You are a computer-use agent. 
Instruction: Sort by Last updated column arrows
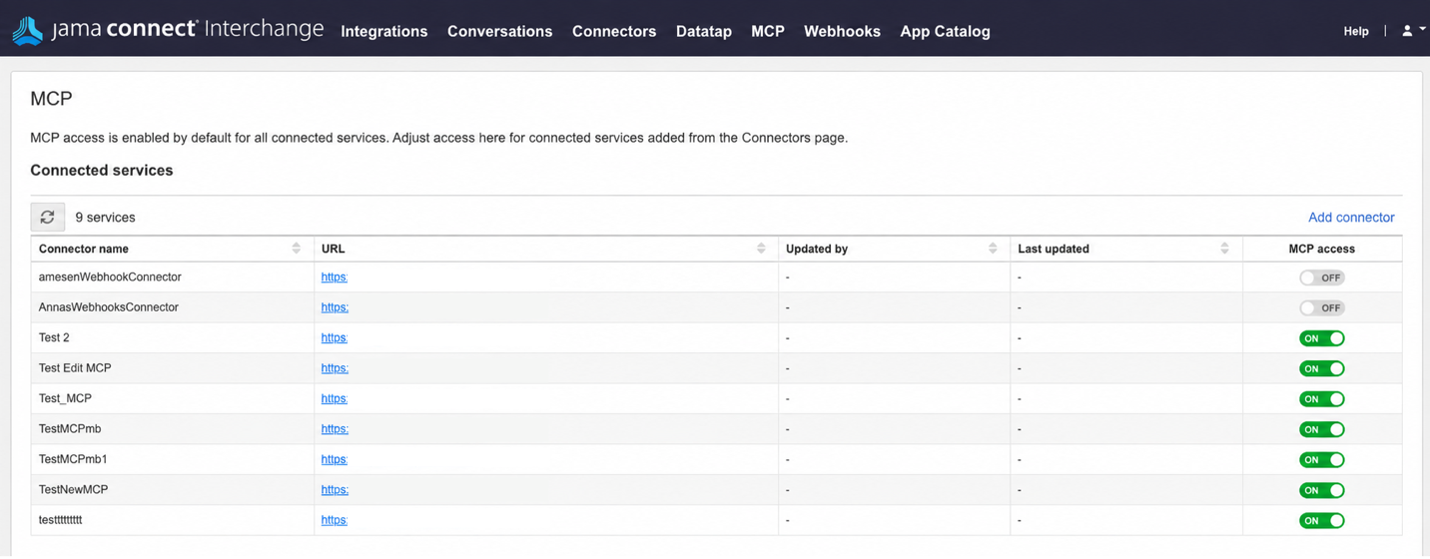tap(1225, 249)
